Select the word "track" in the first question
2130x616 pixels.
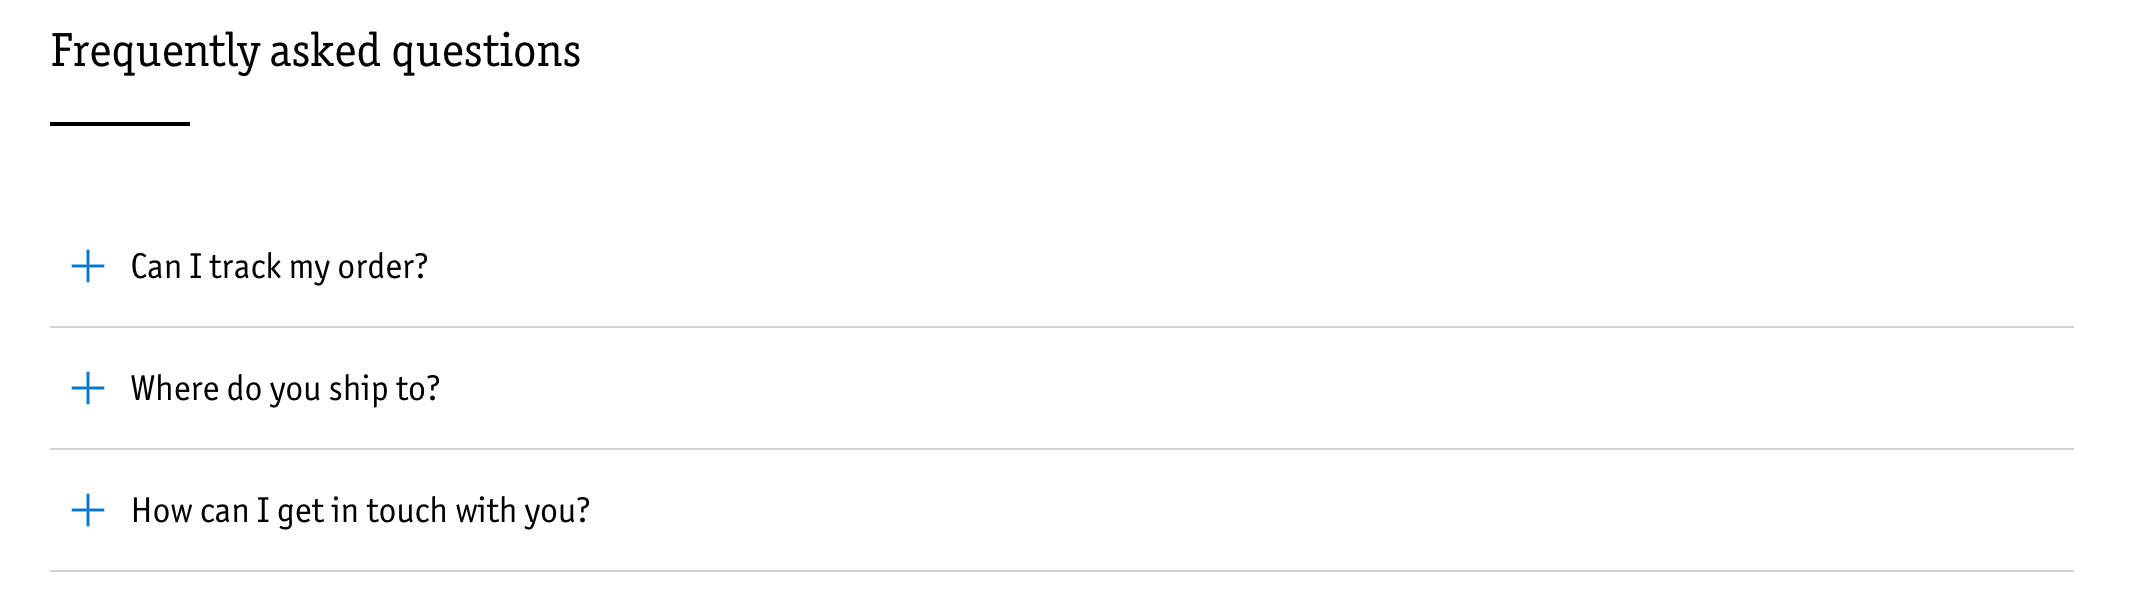coord(245,266)
